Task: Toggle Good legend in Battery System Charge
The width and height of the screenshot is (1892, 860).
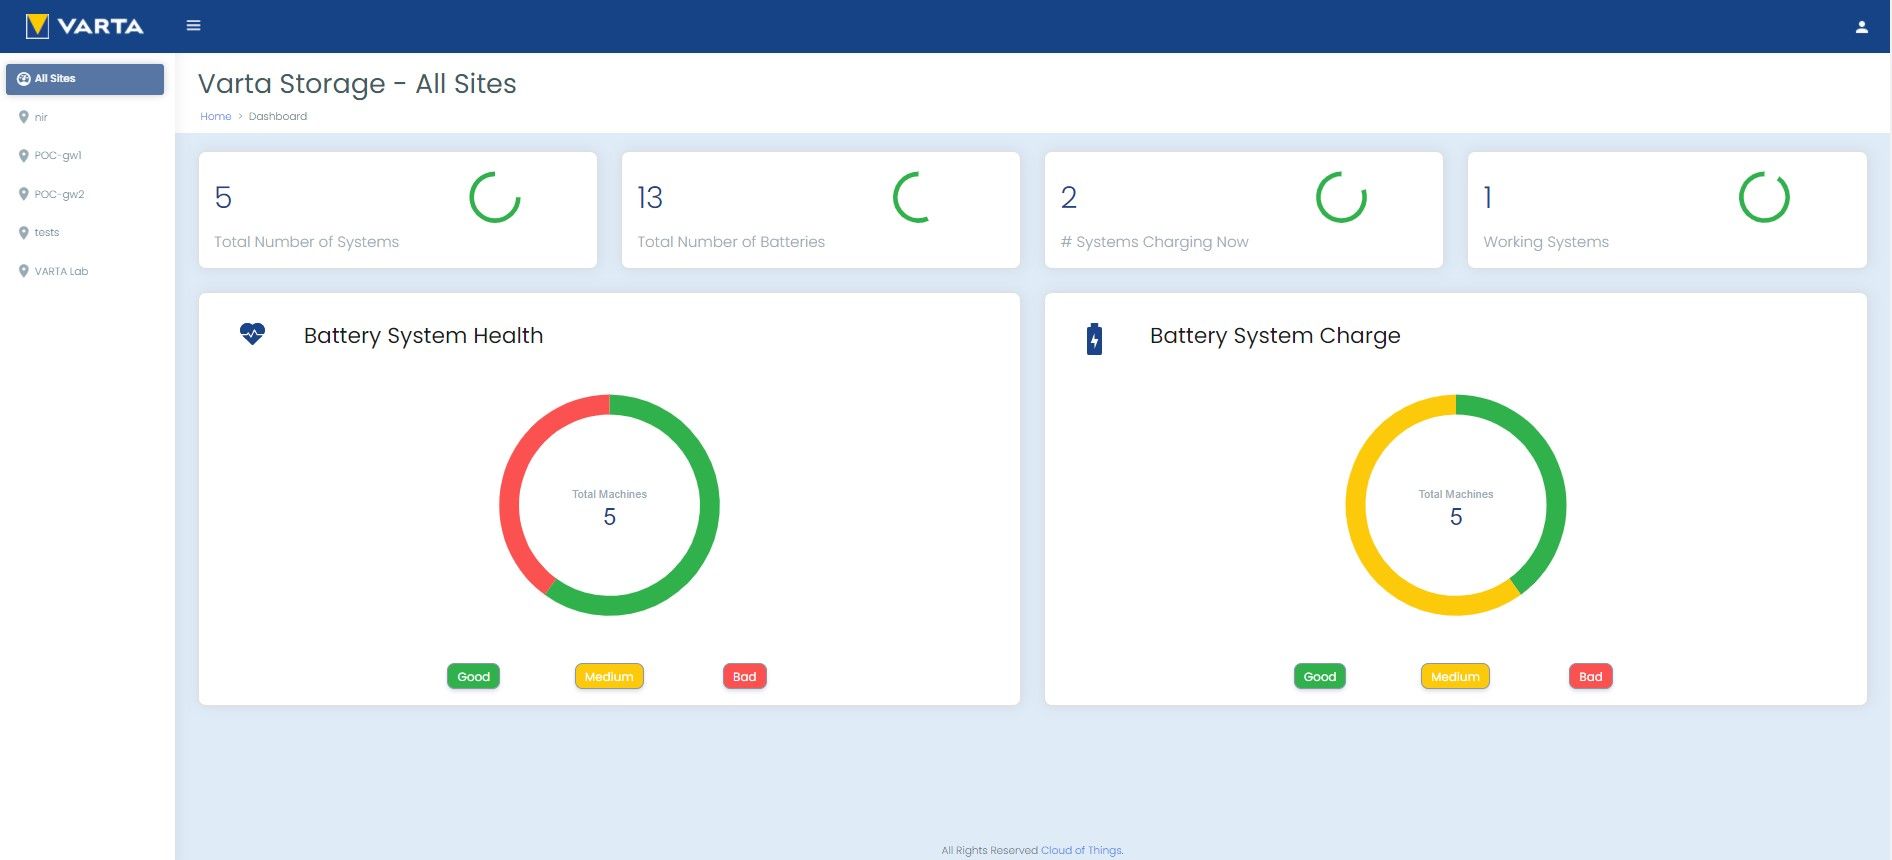Action: click(x=1319, y=677)
